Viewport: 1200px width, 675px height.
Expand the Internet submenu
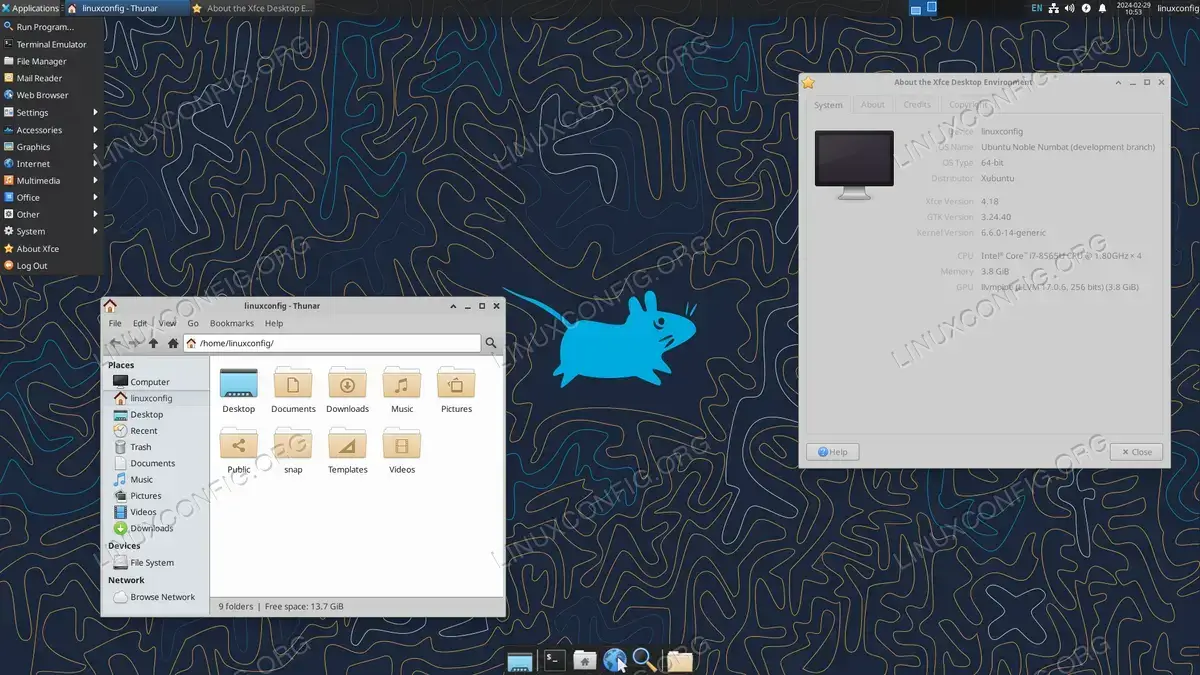click(51, 164)
